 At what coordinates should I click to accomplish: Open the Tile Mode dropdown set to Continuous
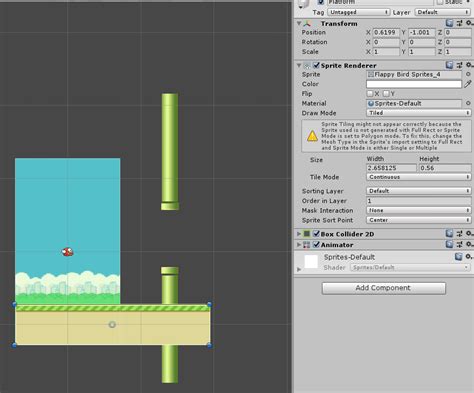pyautogui.click(x=419, y=177)
